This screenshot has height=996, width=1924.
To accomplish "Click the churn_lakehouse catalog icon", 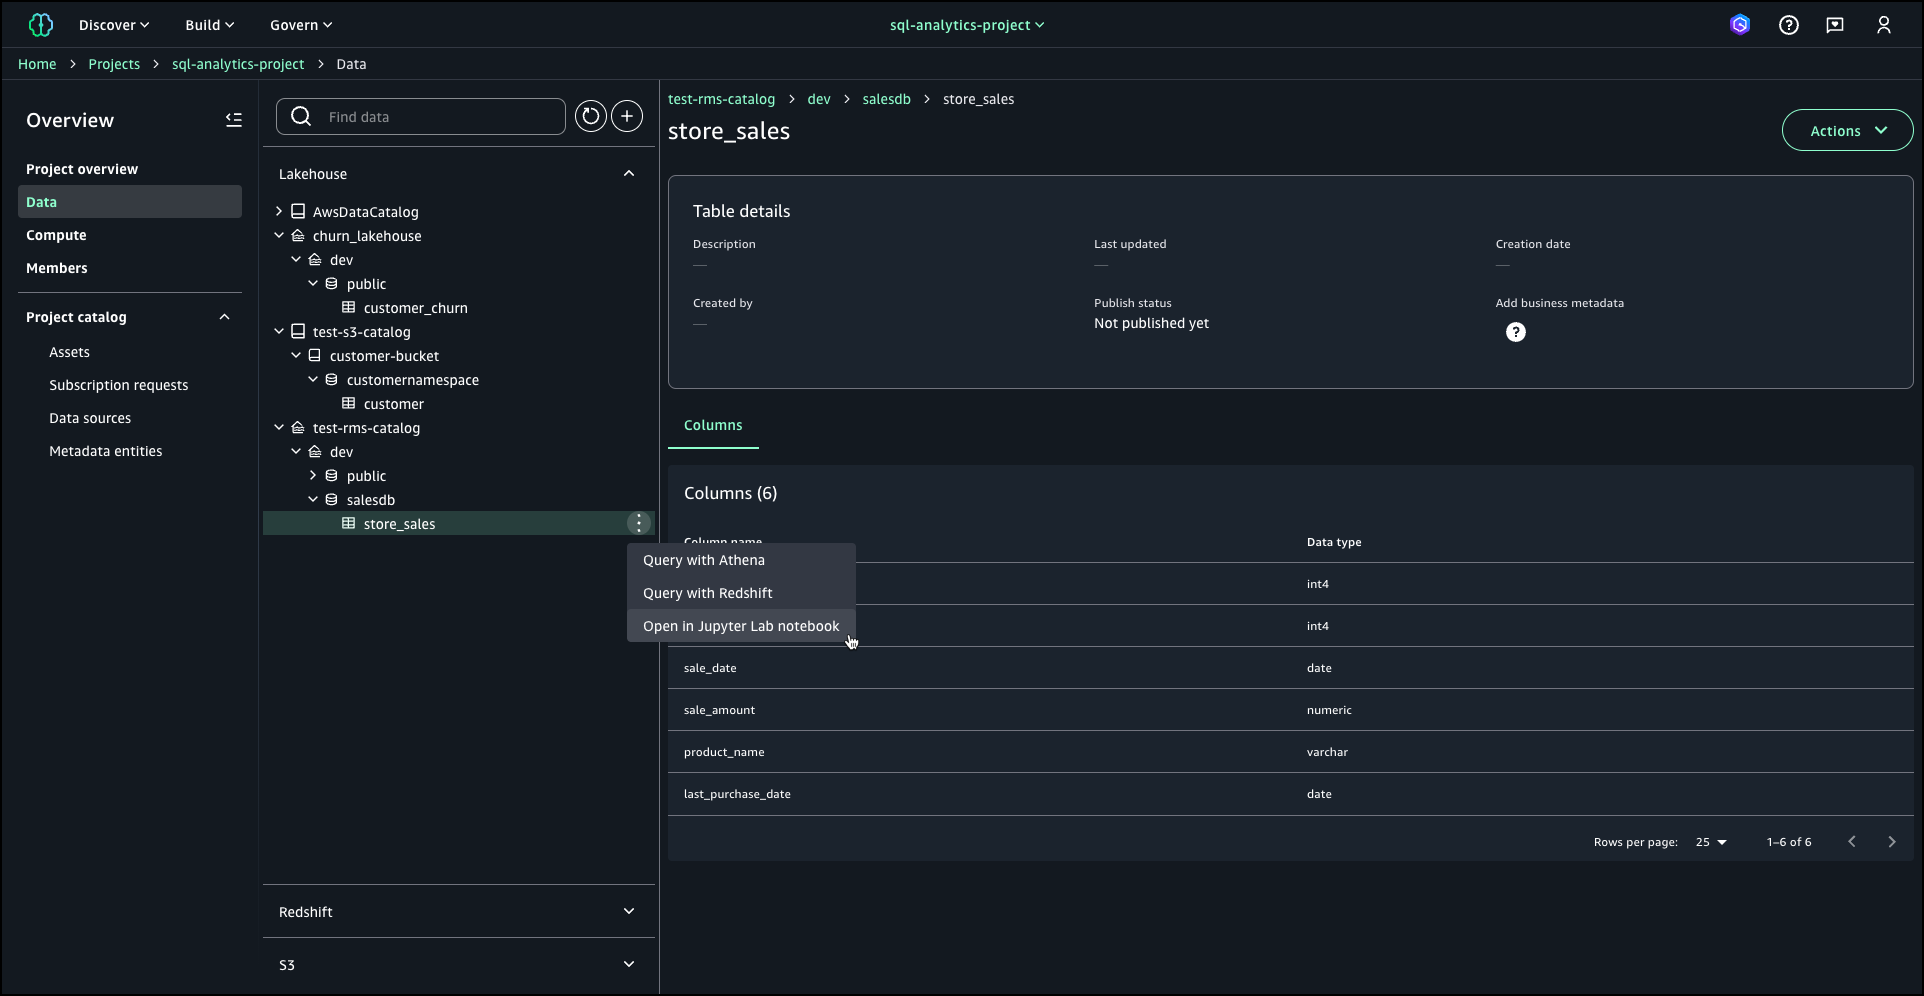I will 298,236.
